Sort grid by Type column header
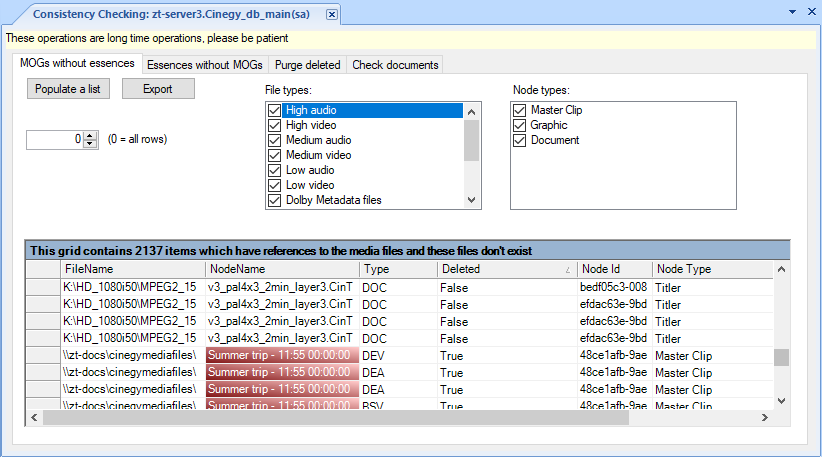 [x=398, y=269]
